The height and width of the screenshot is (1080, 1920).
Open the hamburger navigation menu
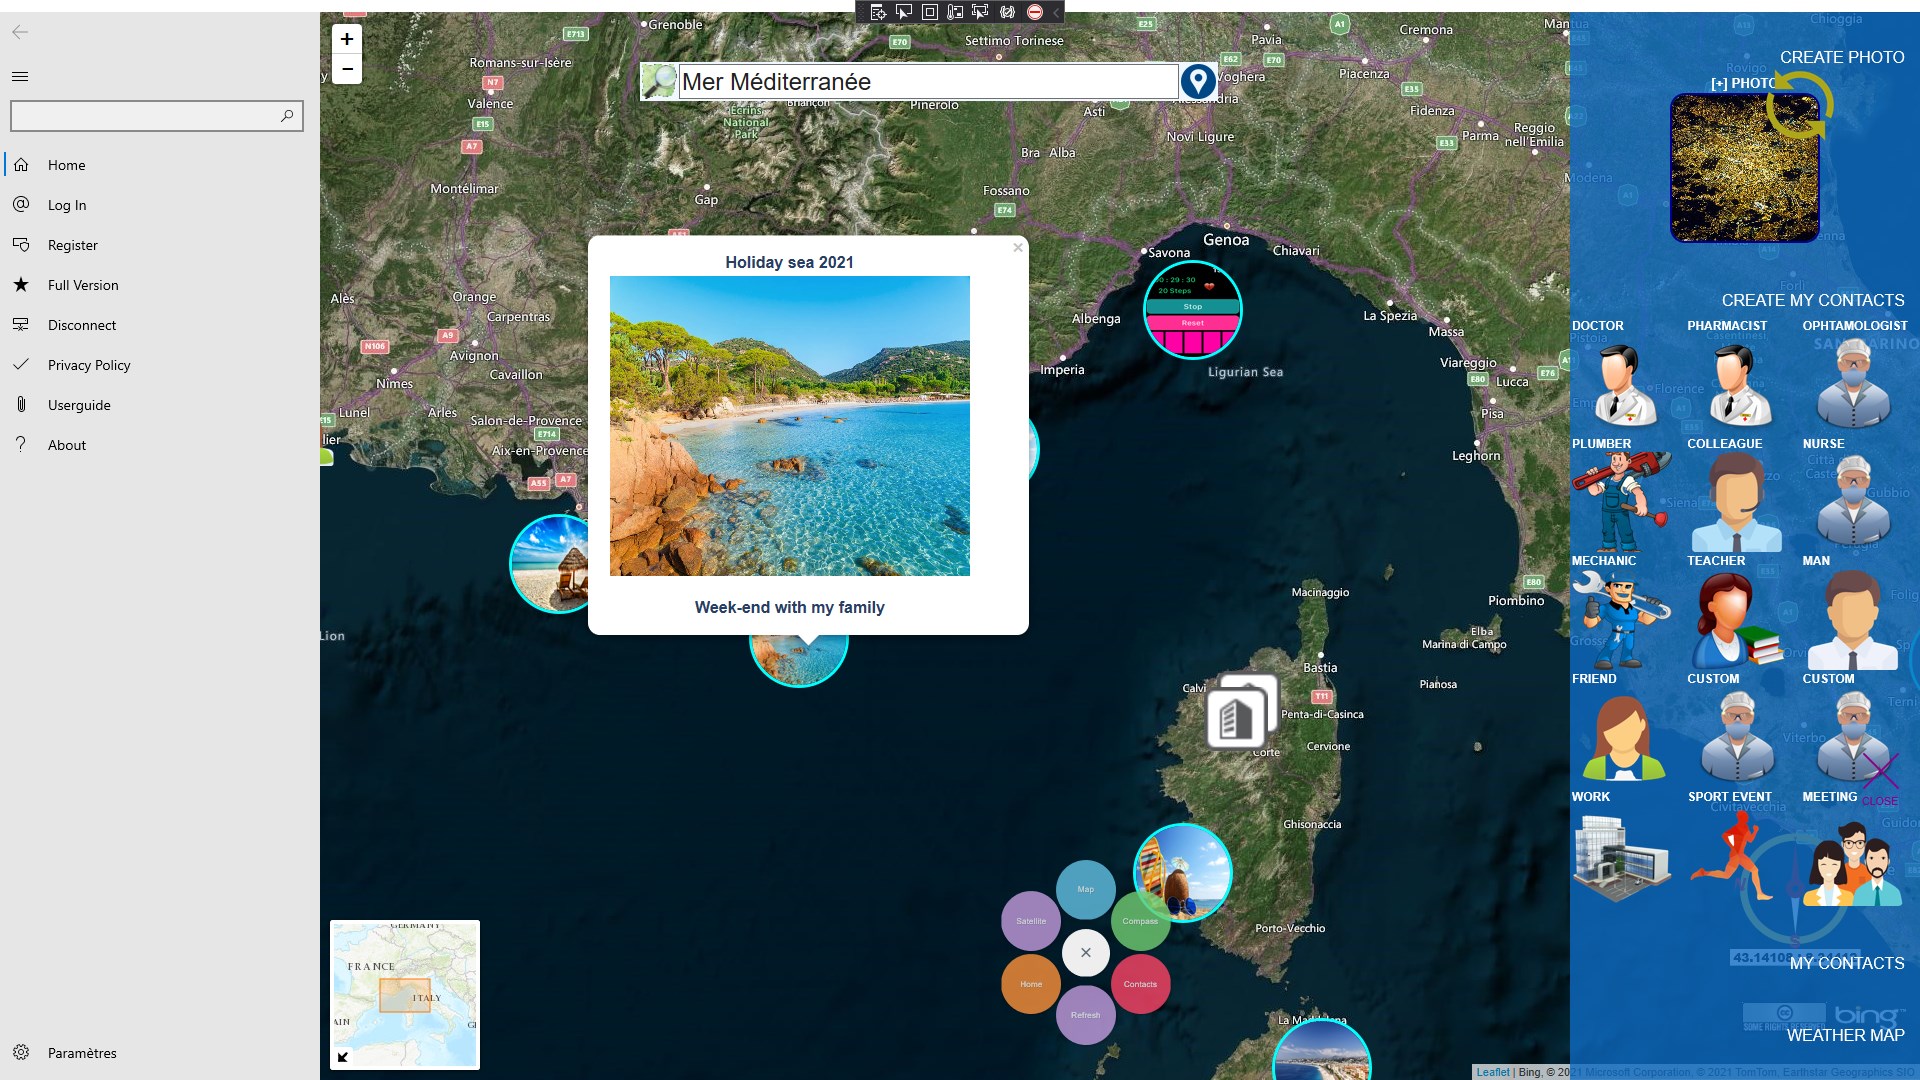[20, 77]
